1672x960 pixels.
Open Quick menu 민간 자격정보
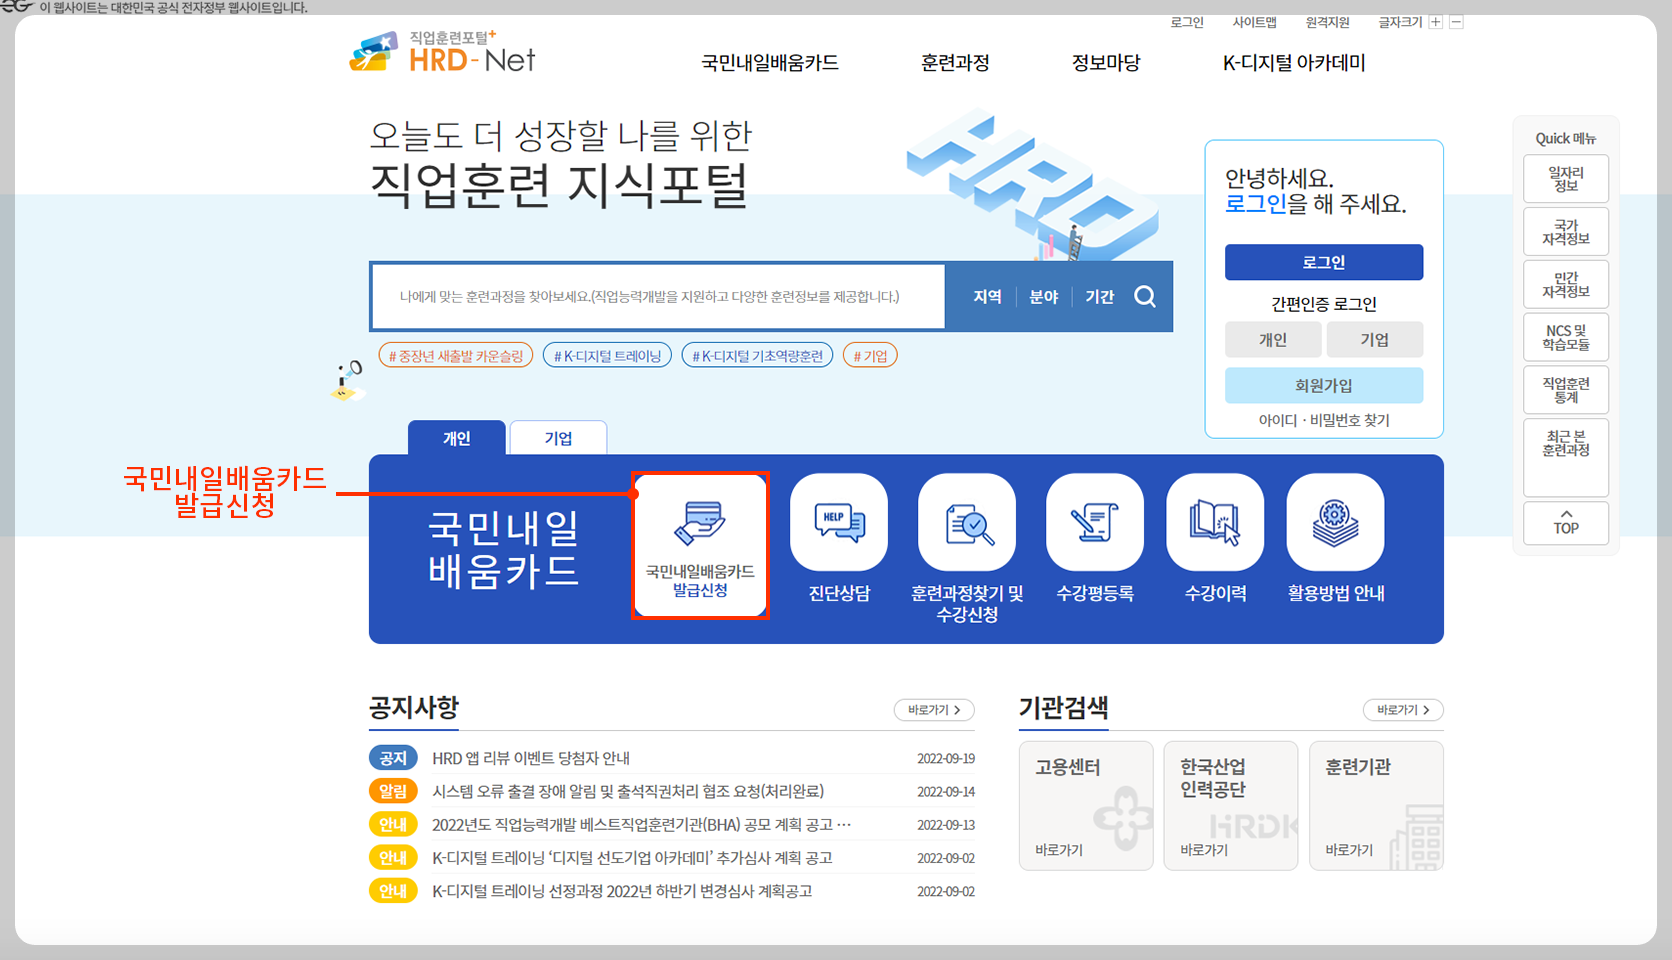[1566, 285]
